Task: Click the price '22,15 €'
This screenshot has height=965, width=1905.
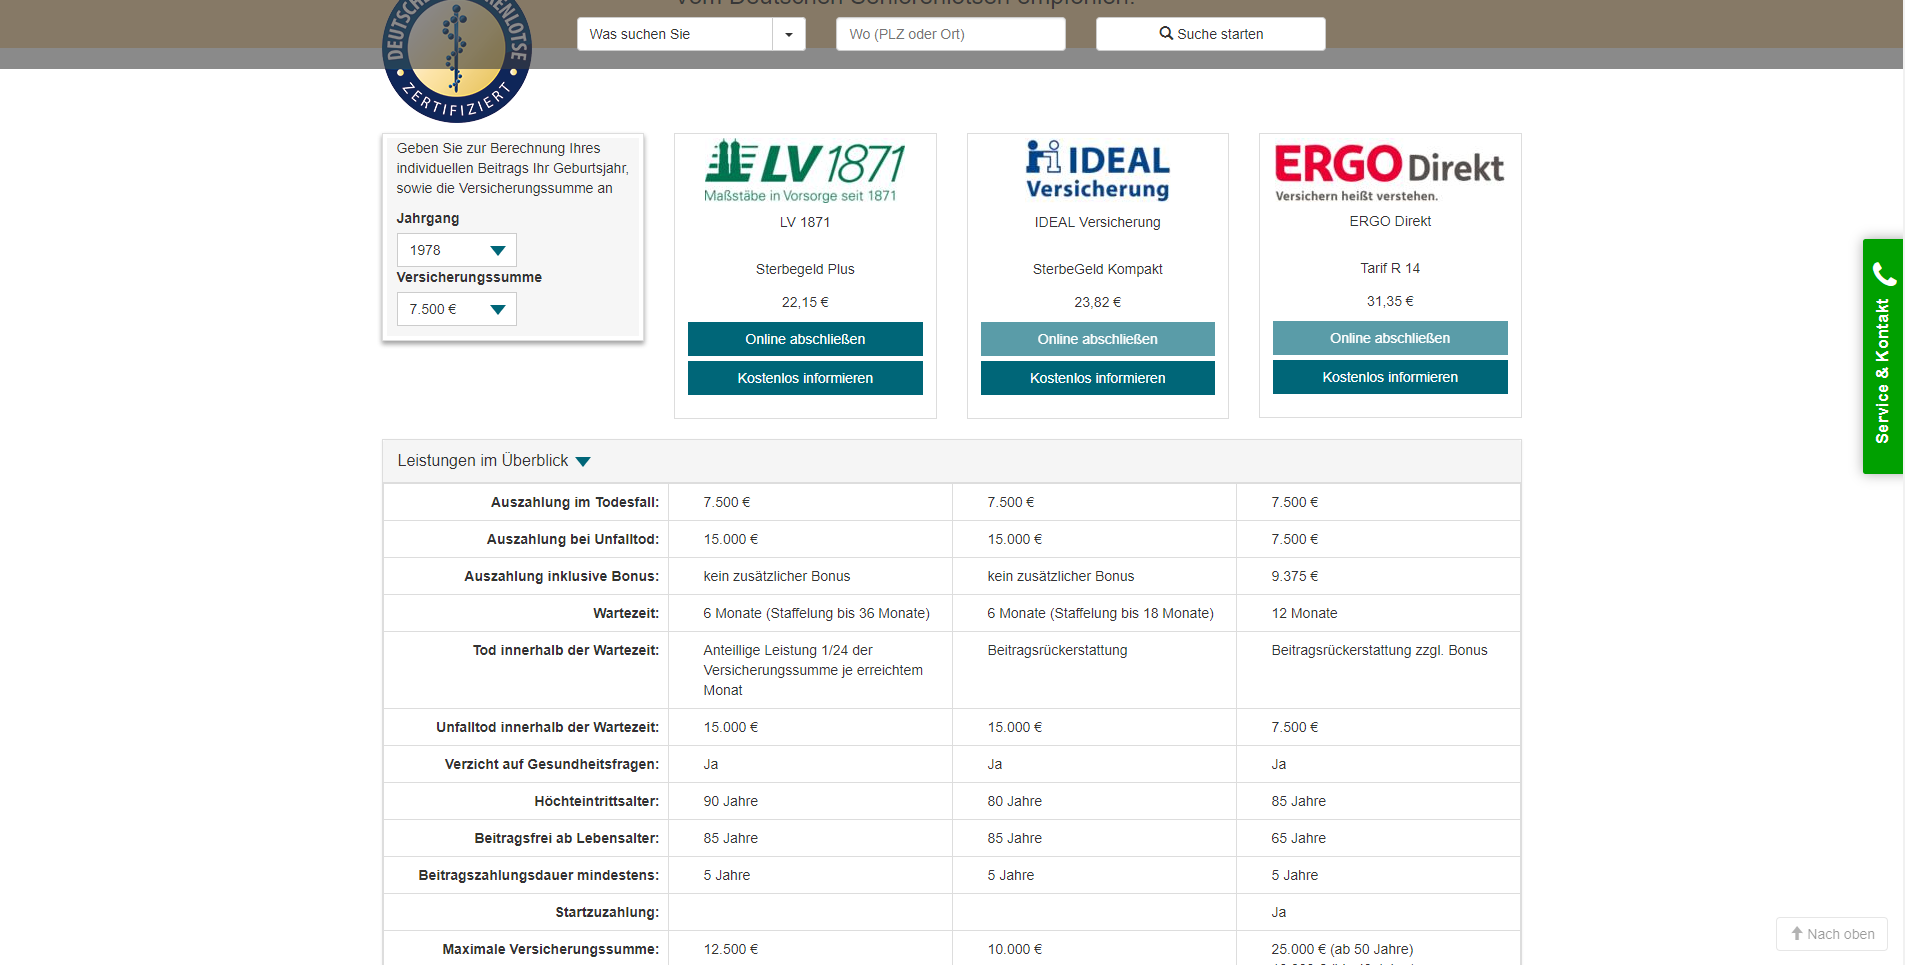Action: [x=805, y=302]
